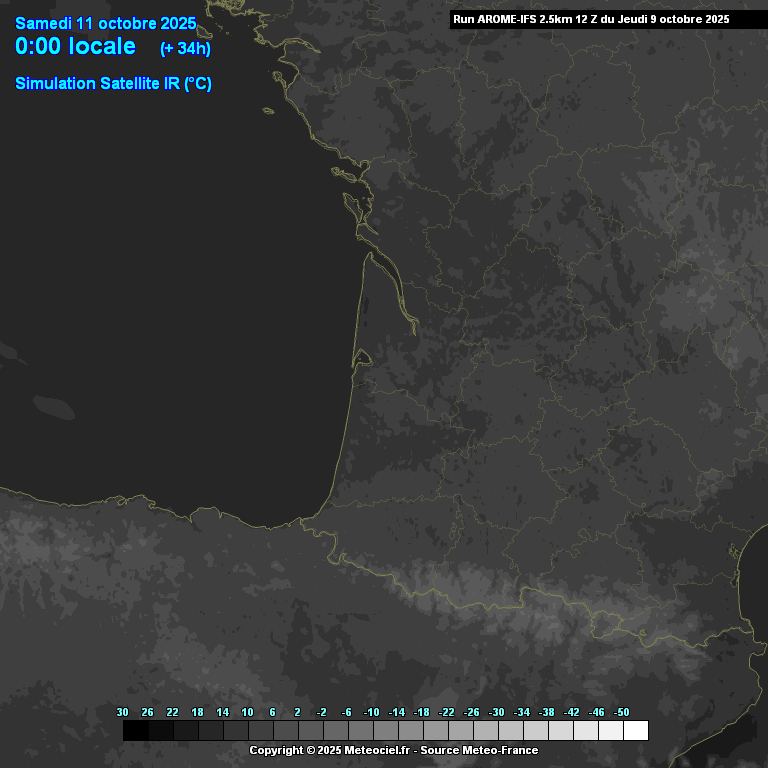Select the -30°C legend swatch
The height and width of the screenshot is (768, 768).
point(510,731)
